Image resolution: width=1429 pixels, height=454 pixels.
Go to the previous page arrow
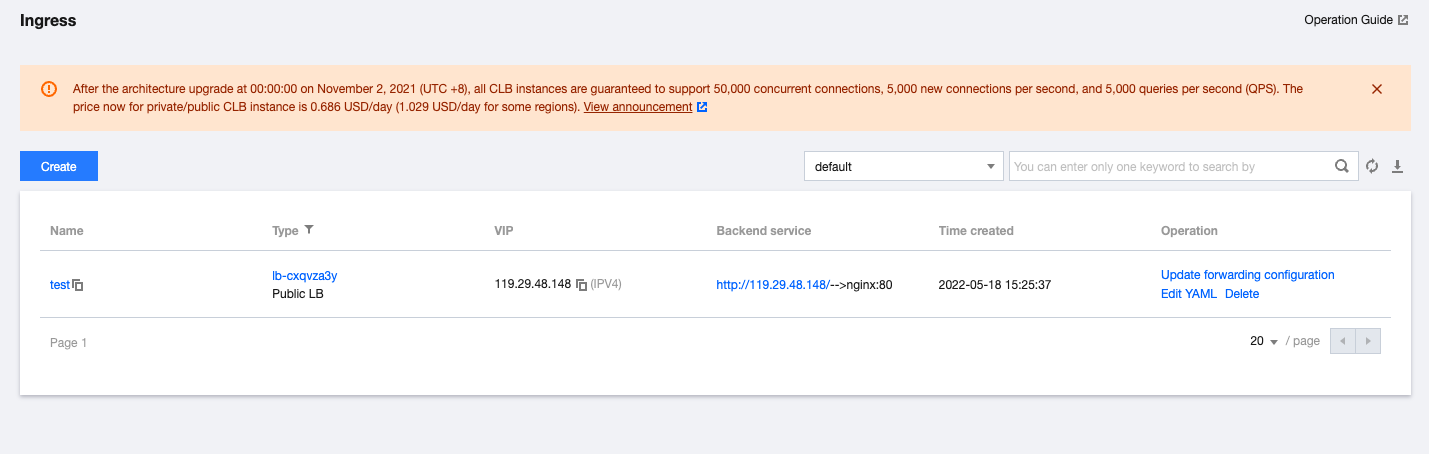[1343, 341]
